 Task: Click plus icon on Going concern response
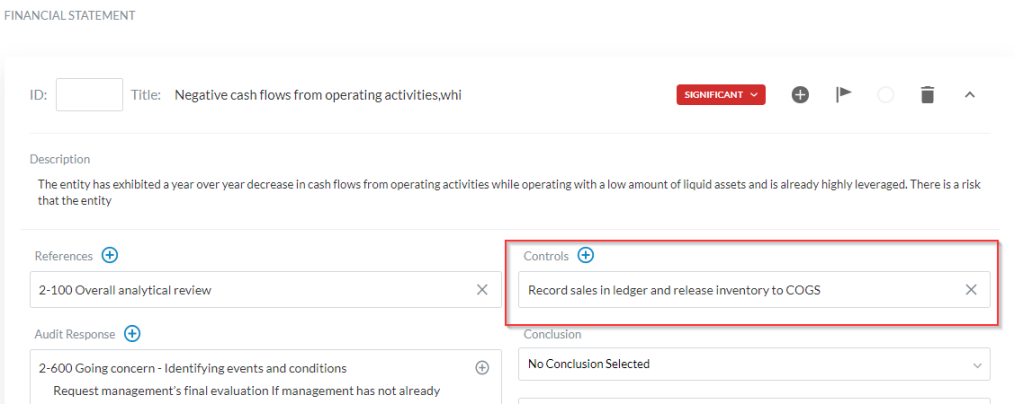[x=482, y=368]
